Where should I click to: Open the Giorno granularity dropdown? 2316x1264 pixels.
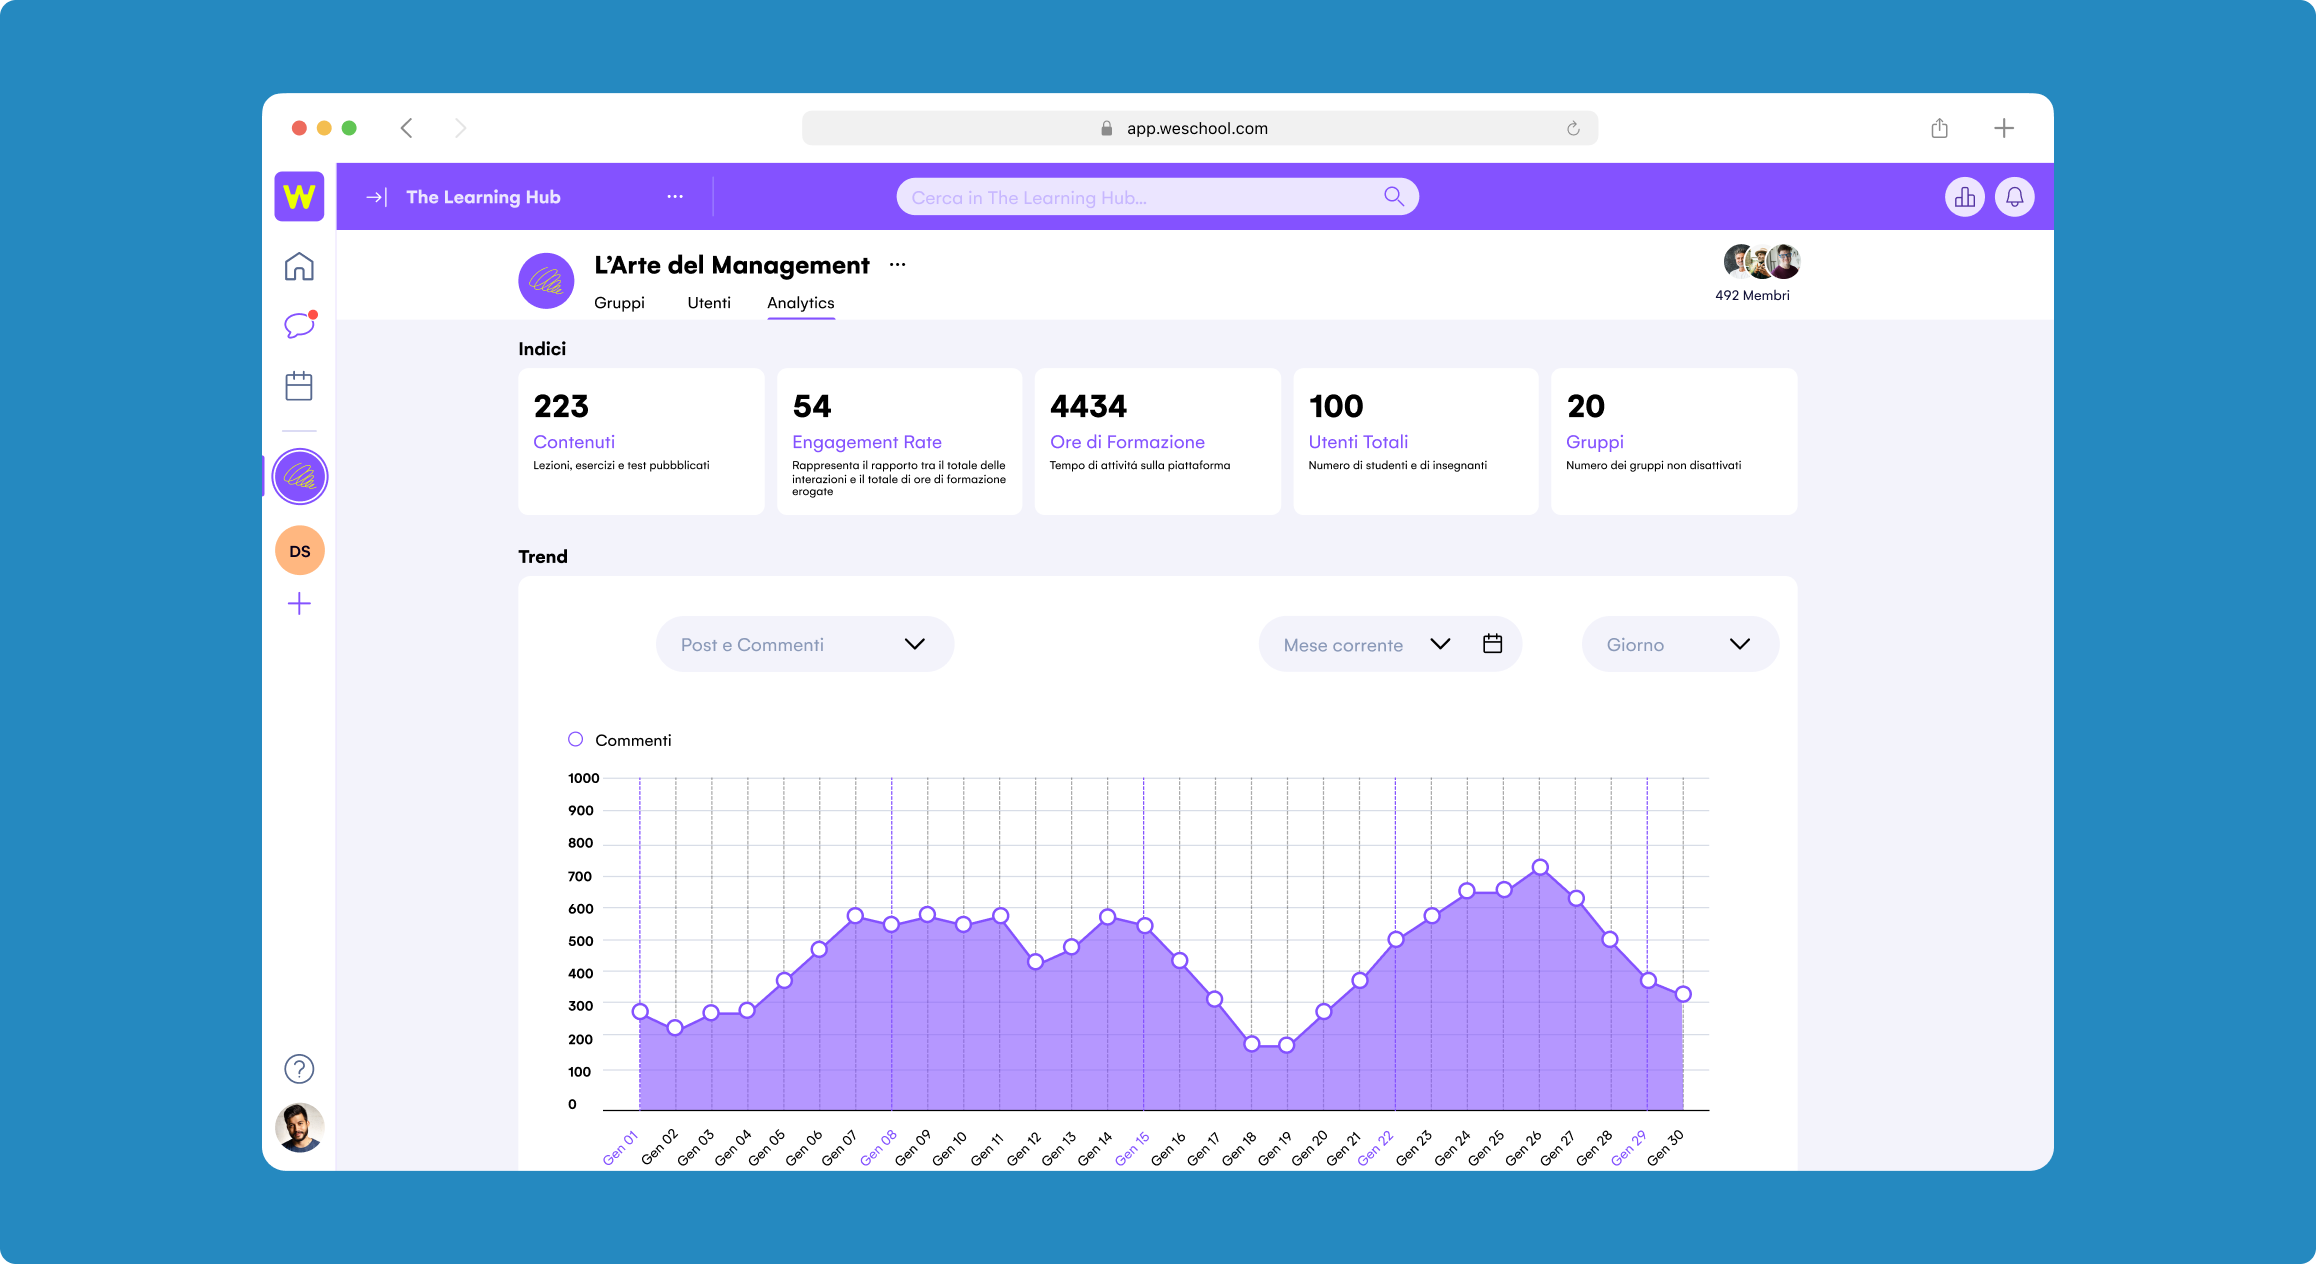click(x=1680, y=644)
